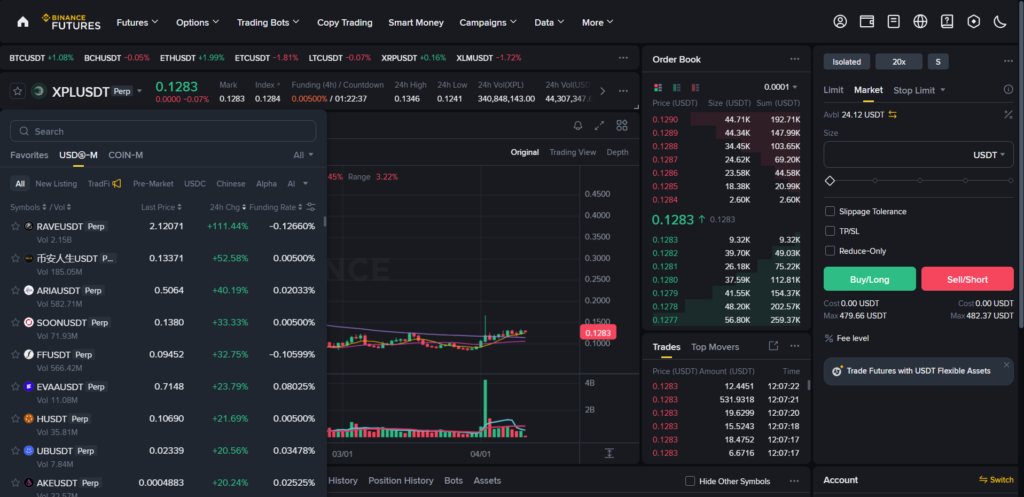Screen dimensions: 1024x497
Task: Expand the More menu
Action: (x=598, y=22)
